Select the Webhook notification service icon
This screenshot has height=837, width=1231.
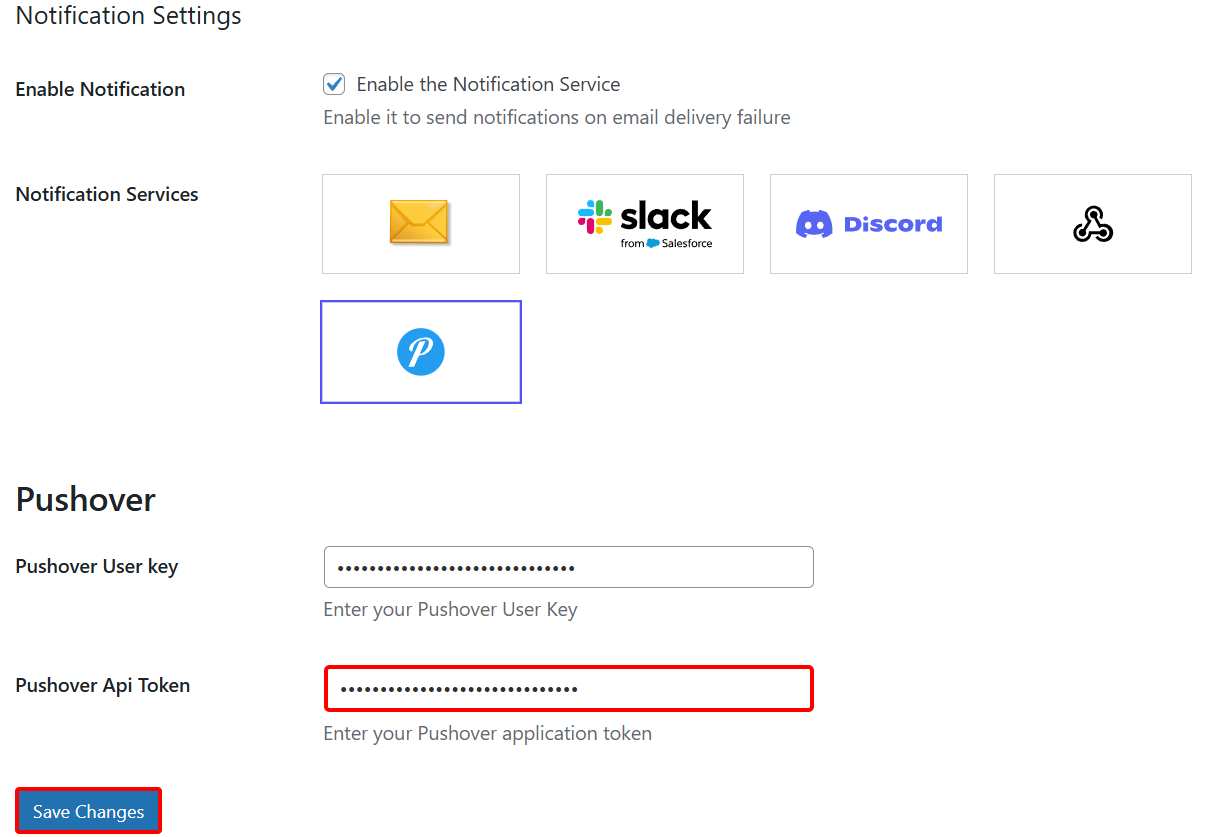(x=1092, y=224)
